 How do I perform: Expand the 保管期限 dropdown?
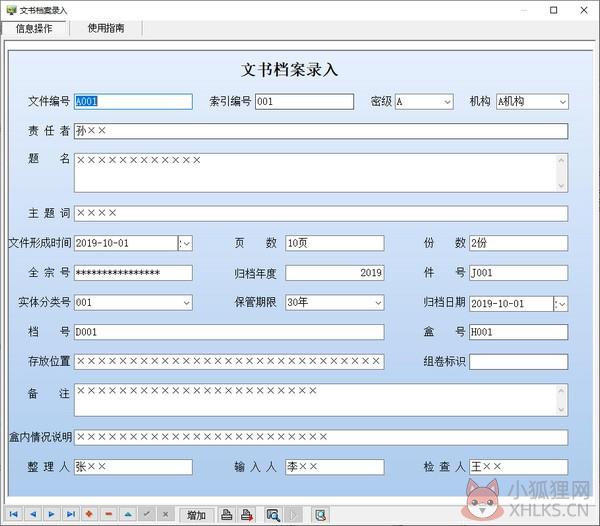[378, 303]
